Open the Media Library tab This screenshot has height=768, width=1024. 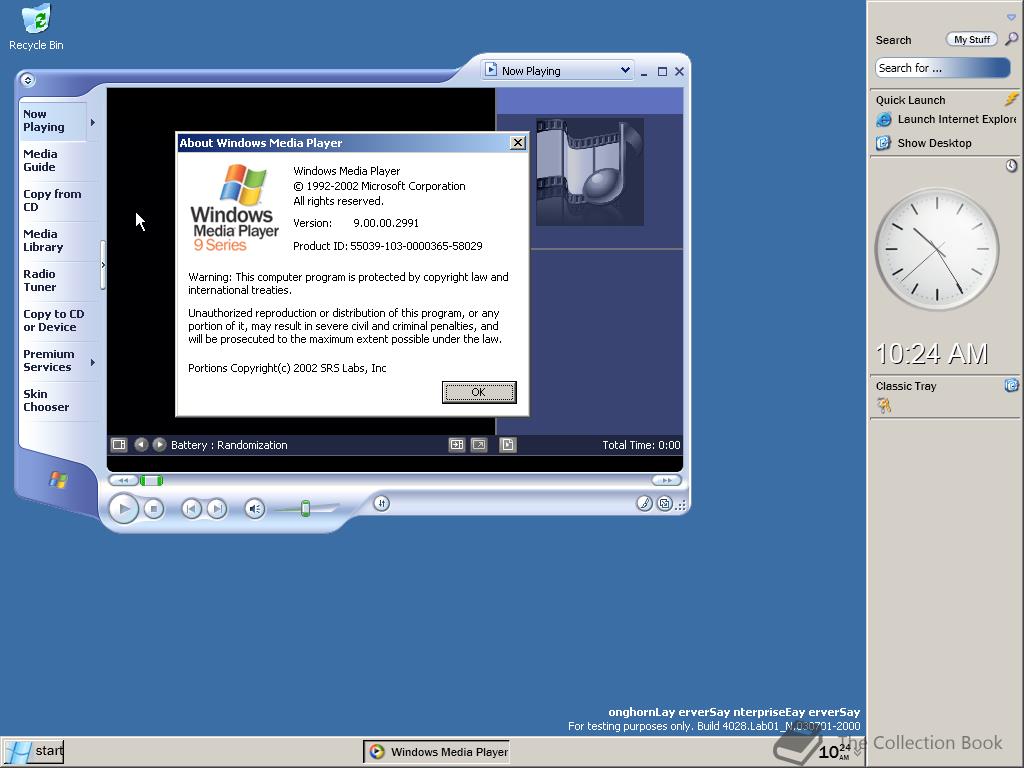point(52,240)
